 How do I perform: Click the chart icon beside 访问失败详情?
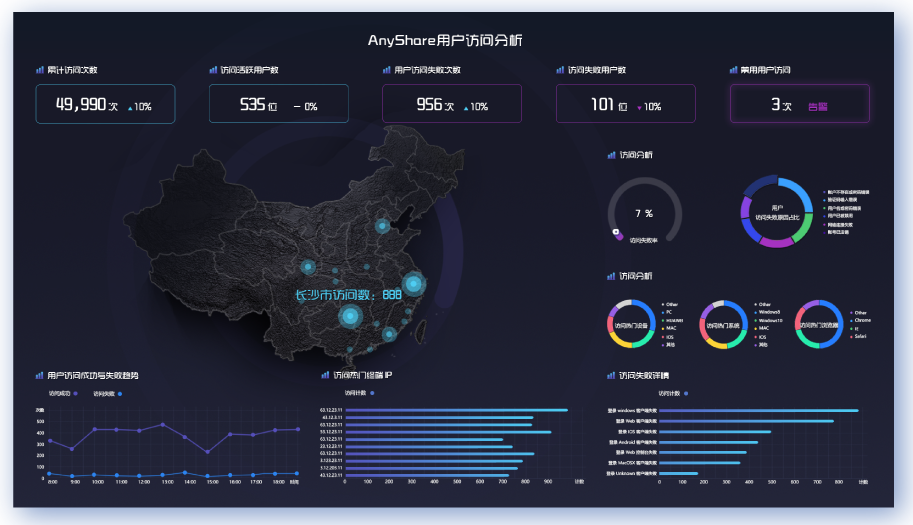(x=611, y=375)
